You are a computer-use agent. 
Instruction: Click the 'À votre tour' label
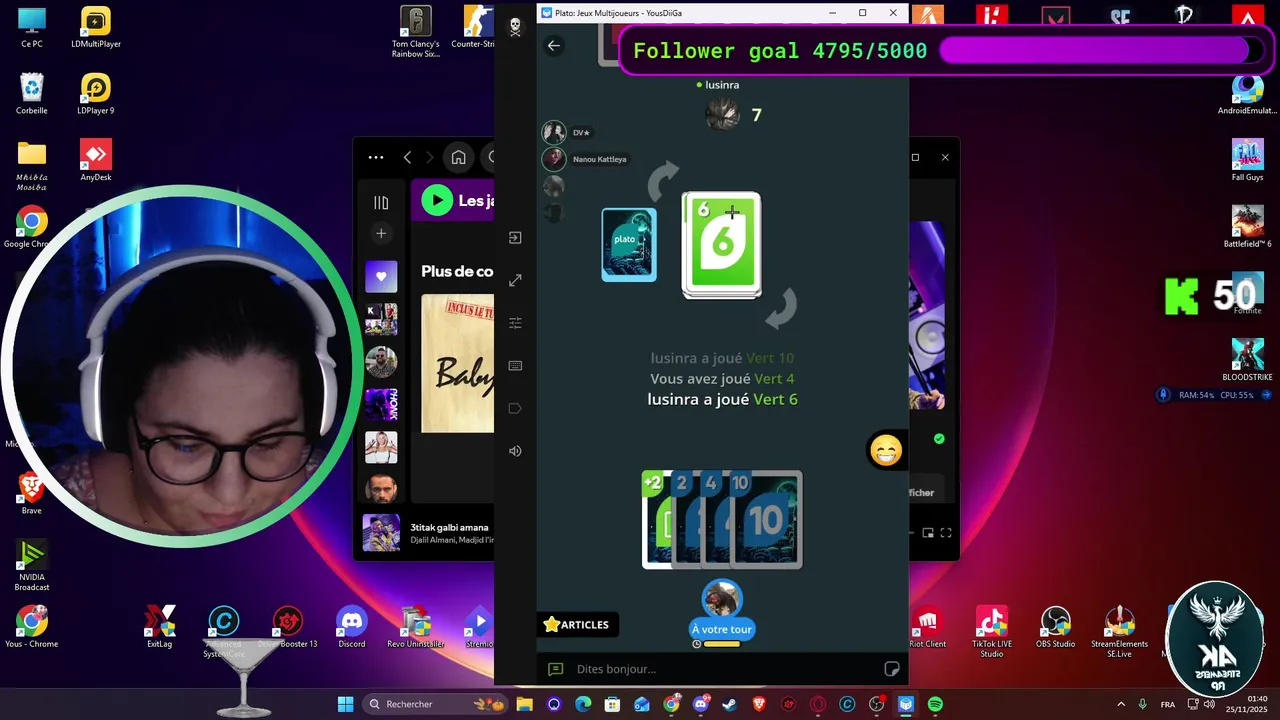tap(722, 629)
